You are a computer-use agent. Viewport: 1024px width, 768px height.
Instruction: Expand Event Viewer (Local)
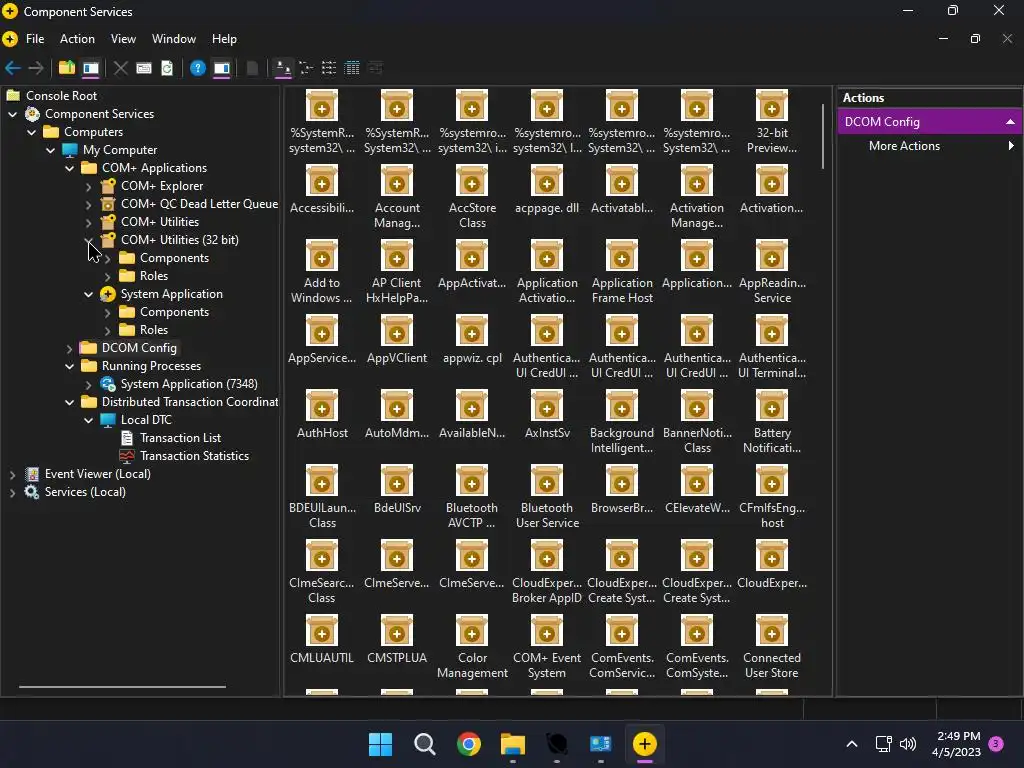(x=12, y=475)
